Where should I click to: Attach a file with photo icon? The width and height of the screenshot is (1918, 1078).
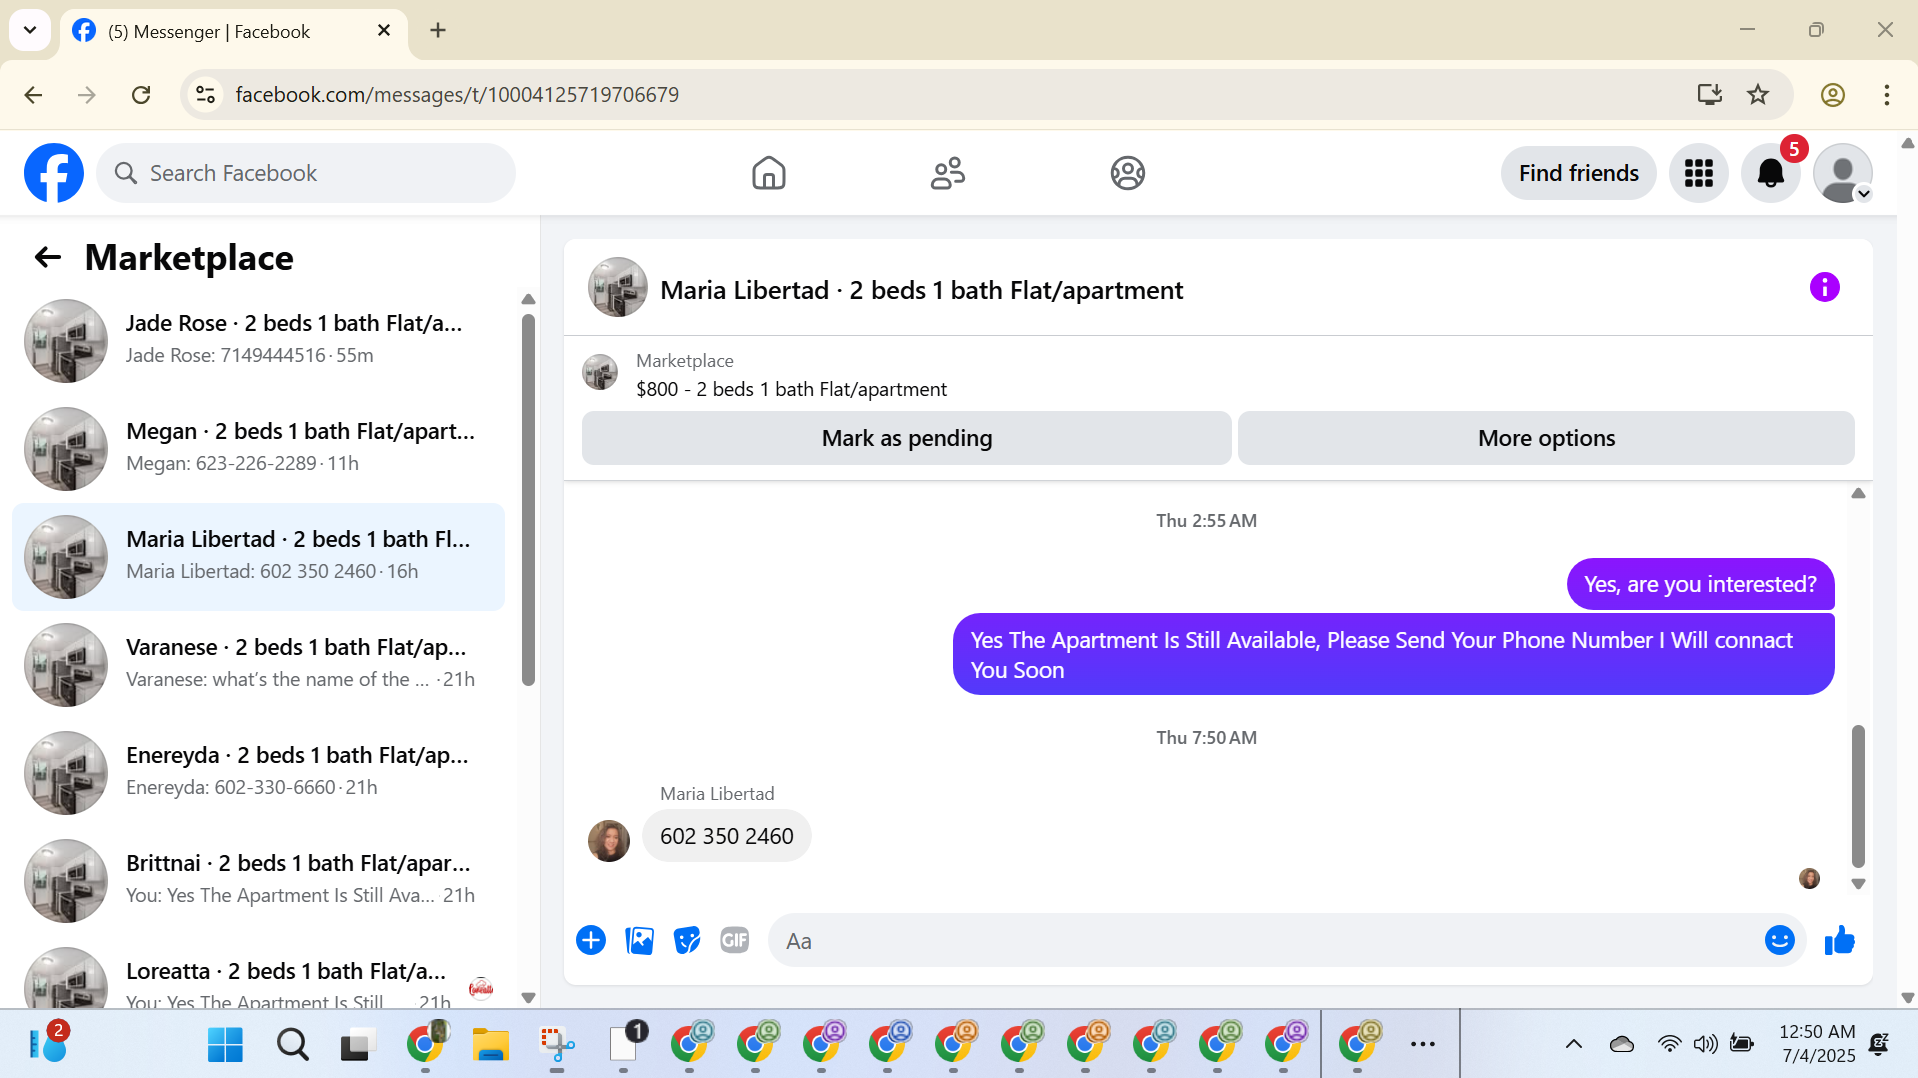(x=639, y=940)
